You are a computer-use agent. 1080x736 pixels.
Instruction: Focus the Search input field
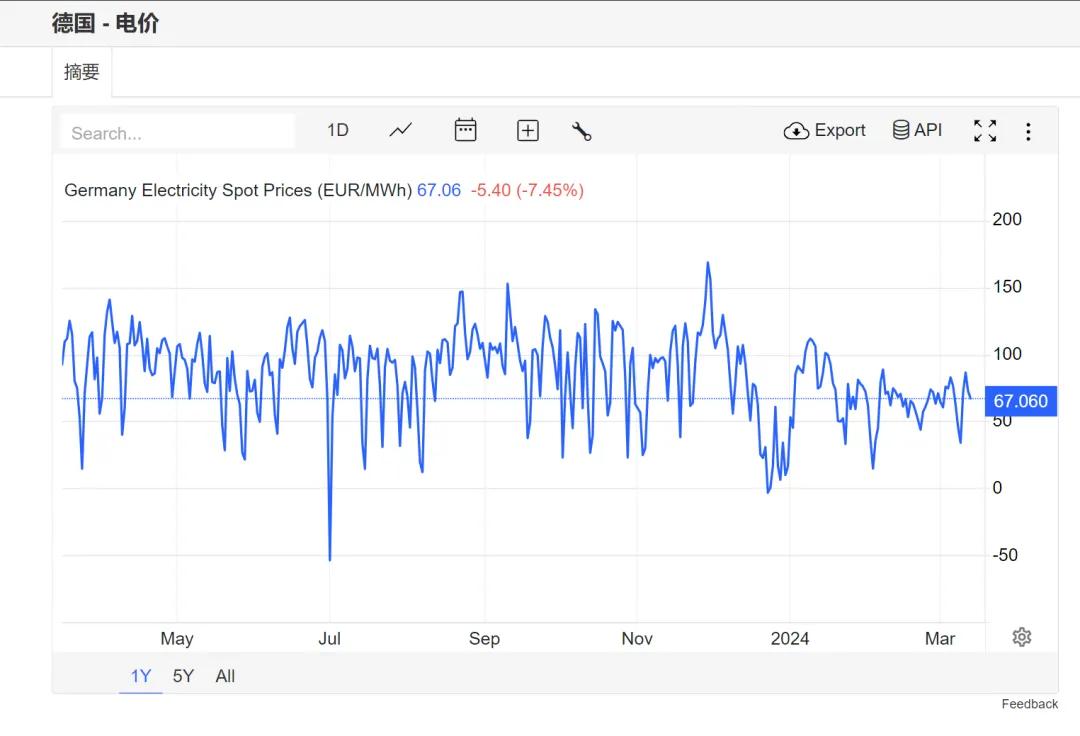click(x=178, y=132)
